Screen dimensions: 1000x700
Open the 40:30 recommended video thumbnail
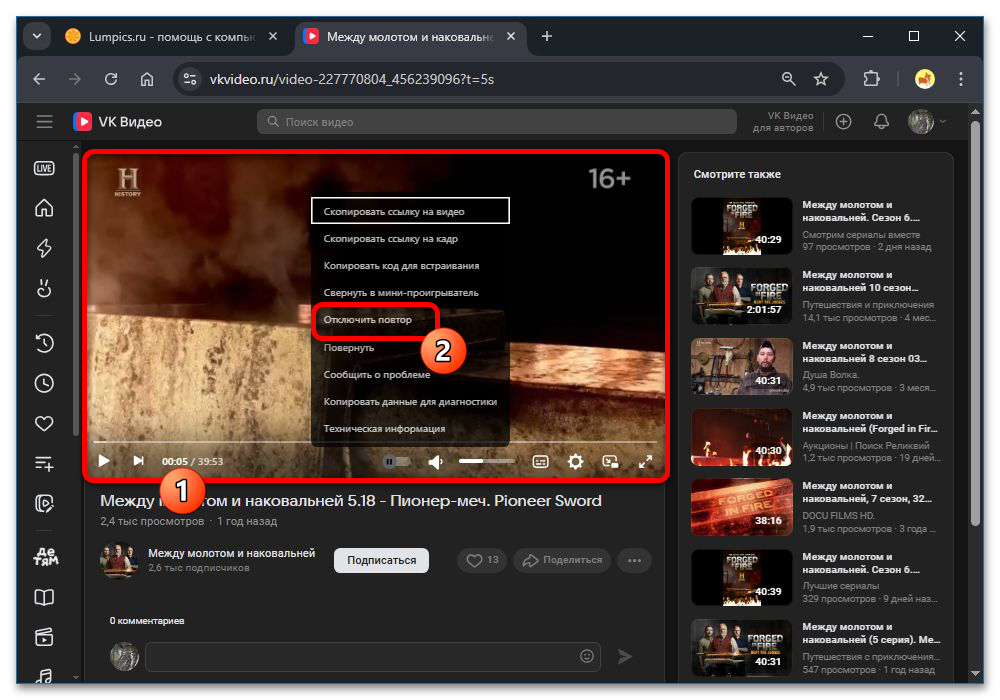pos(742,437)
